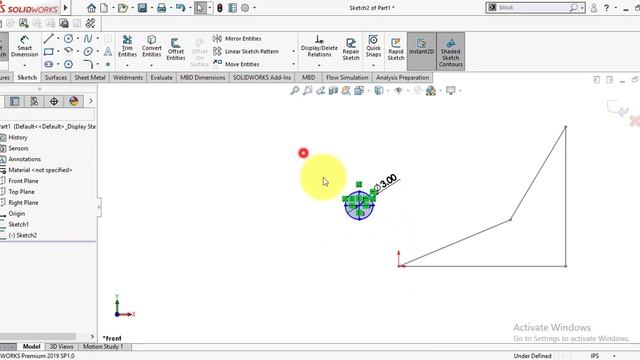Open the DimXpertManager crosshair tab
Screen dimensions: 640x360
[54, 101]
